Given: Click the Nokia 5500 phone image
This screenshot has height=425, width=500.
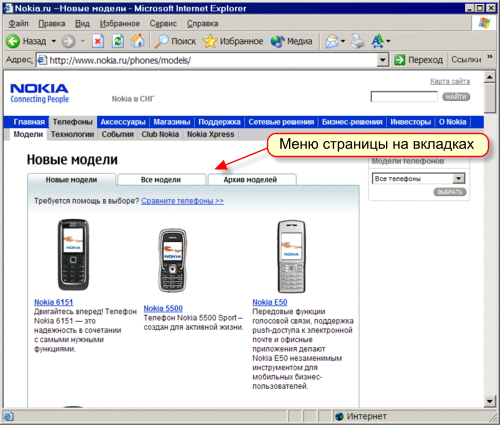Looking at the screenshot, I should click(172, 260).
